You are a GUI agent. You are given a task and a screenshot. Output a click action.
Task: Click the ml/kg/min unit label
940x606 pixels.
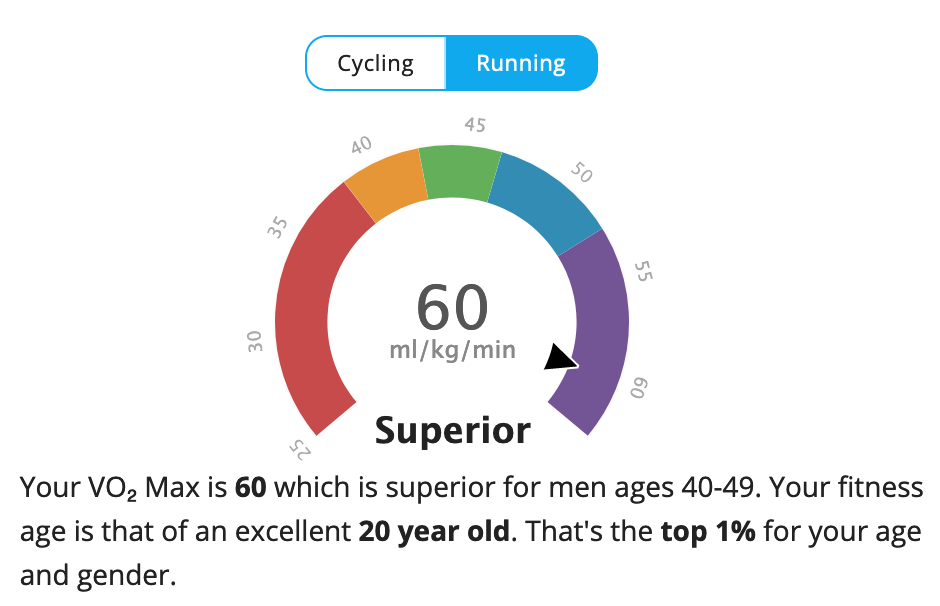pos(452,350)
